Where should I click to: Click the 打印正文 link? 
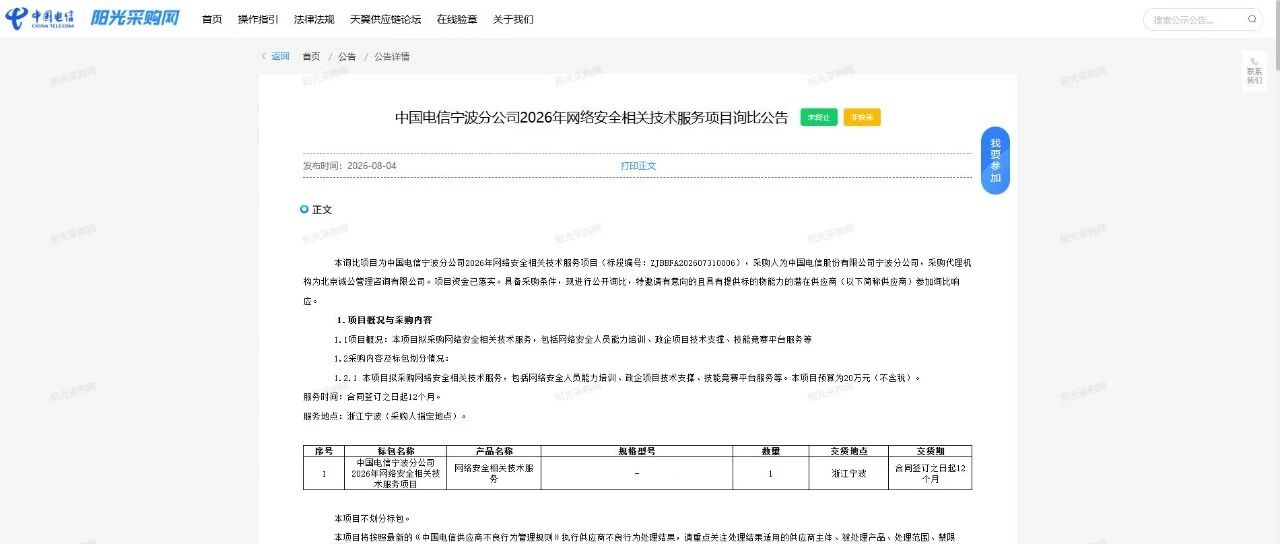click(x=638, y=166)
